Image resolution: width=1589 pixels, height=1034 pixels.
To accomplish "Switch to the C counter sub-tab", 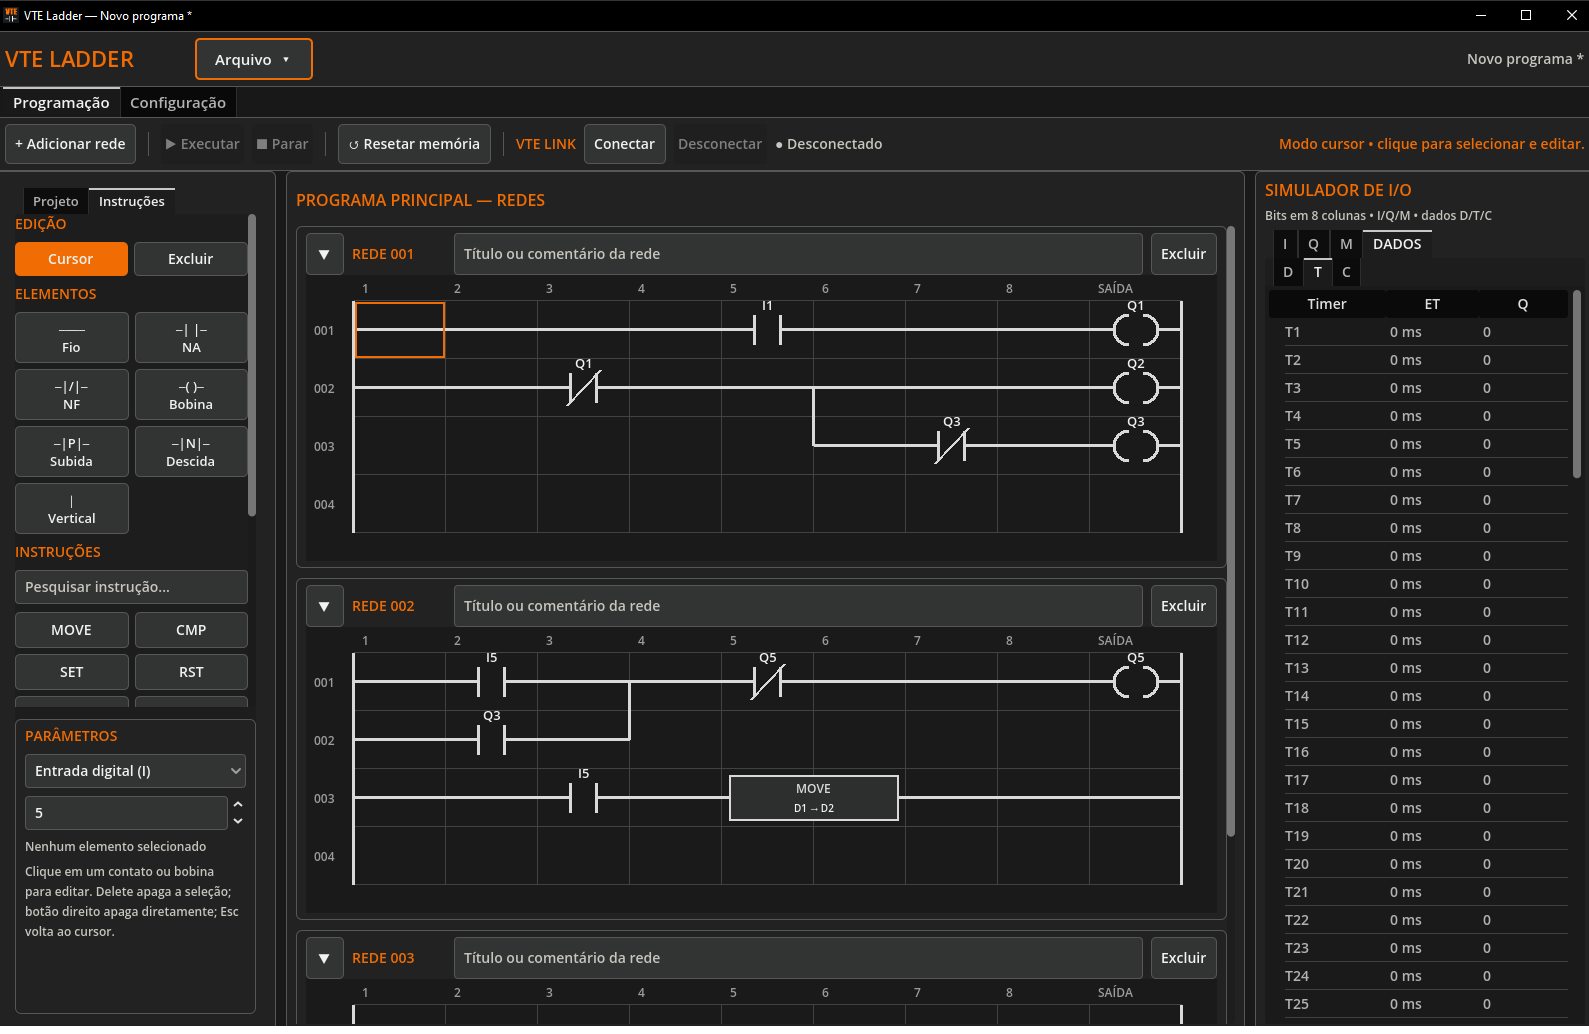I will click(x=1346, y=272).
